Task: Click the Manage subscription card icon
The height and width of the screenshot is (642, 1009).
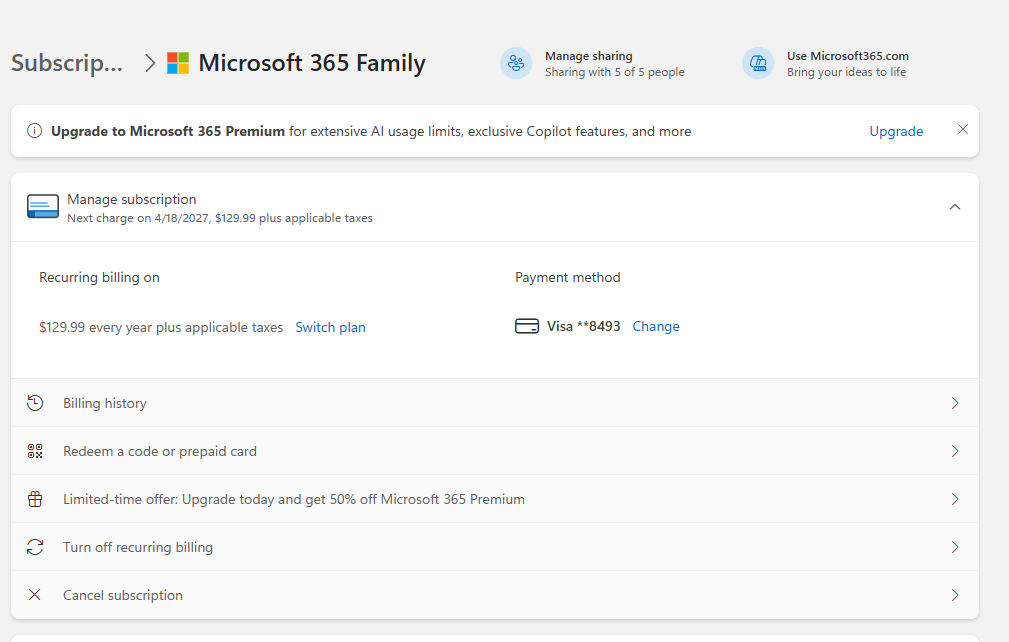Action: tap(43, 206)
